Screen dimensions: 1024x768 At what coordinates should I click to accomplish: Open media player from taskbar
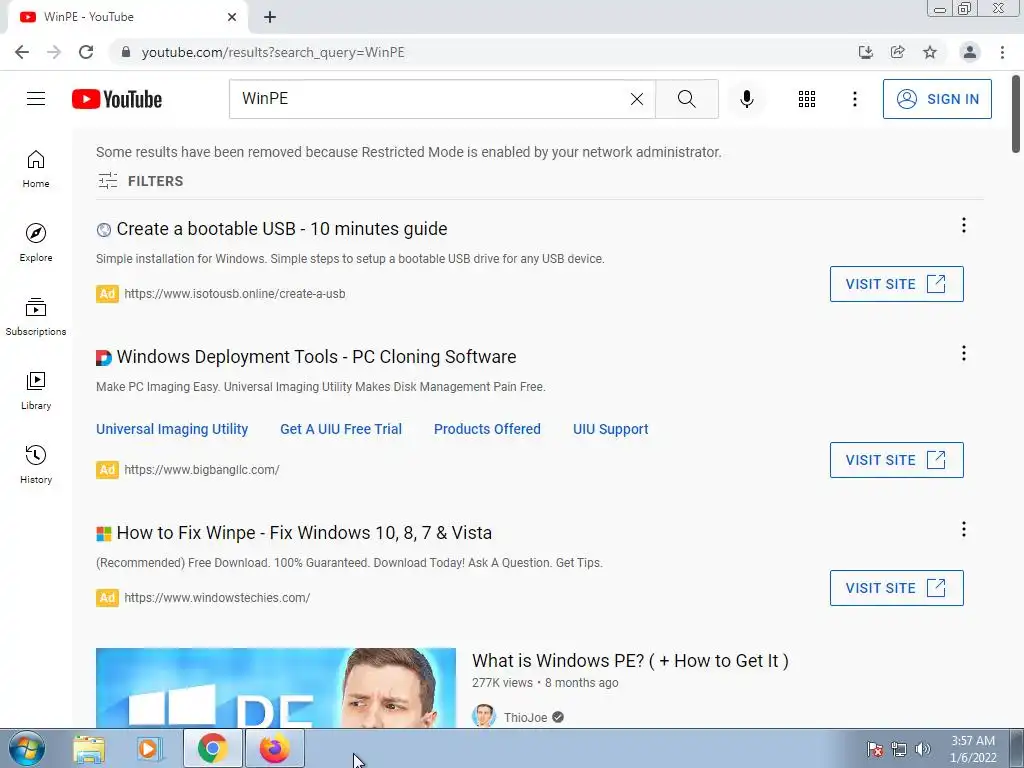[x=150, y=748]
